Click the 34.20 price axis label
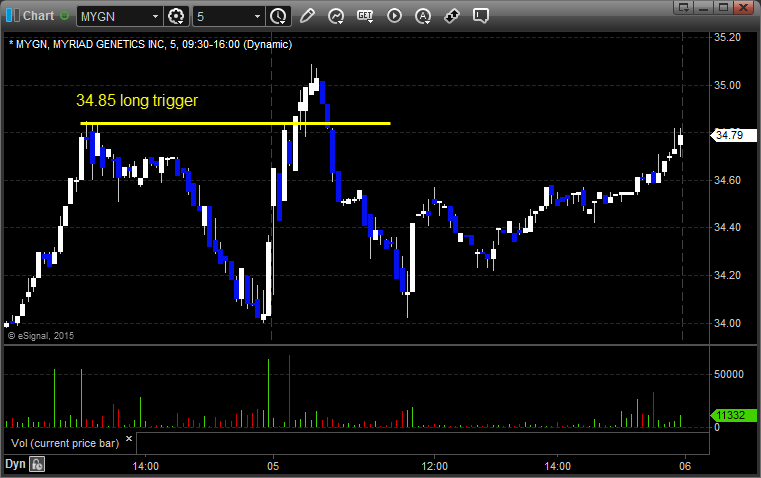The image size is (761, 478). (x=728, y=276)
